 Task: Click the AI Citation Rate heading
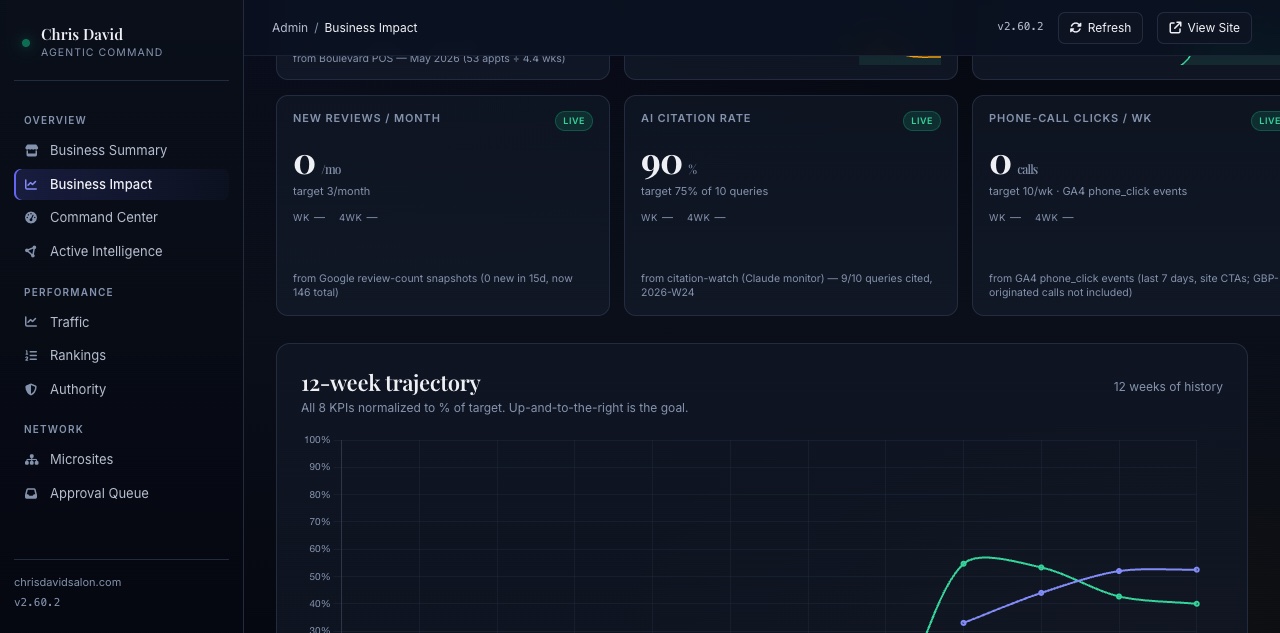coord(696,118)
